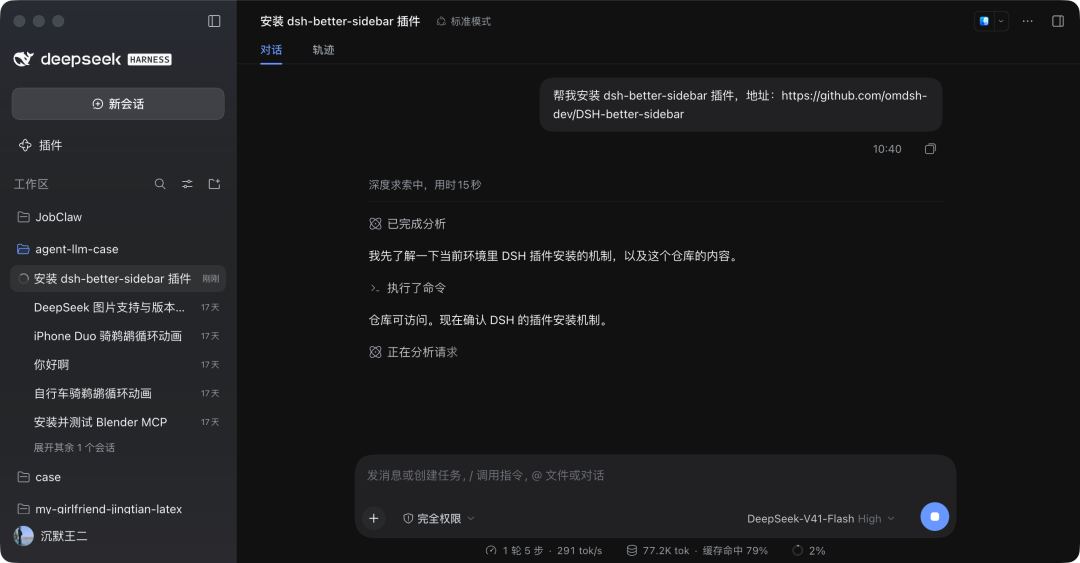Stop generation with the blue stop button
The image size is (1080, 563).
[935, 517]
